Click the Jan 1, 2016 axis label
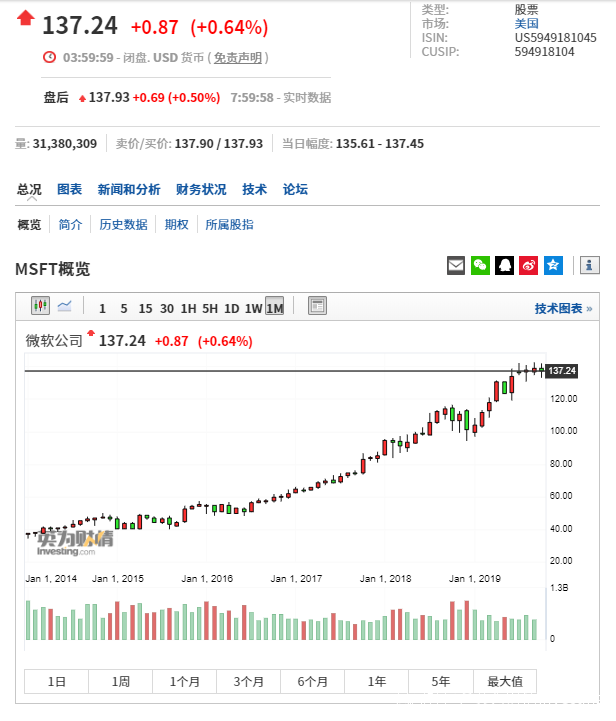 coord(207,578)
